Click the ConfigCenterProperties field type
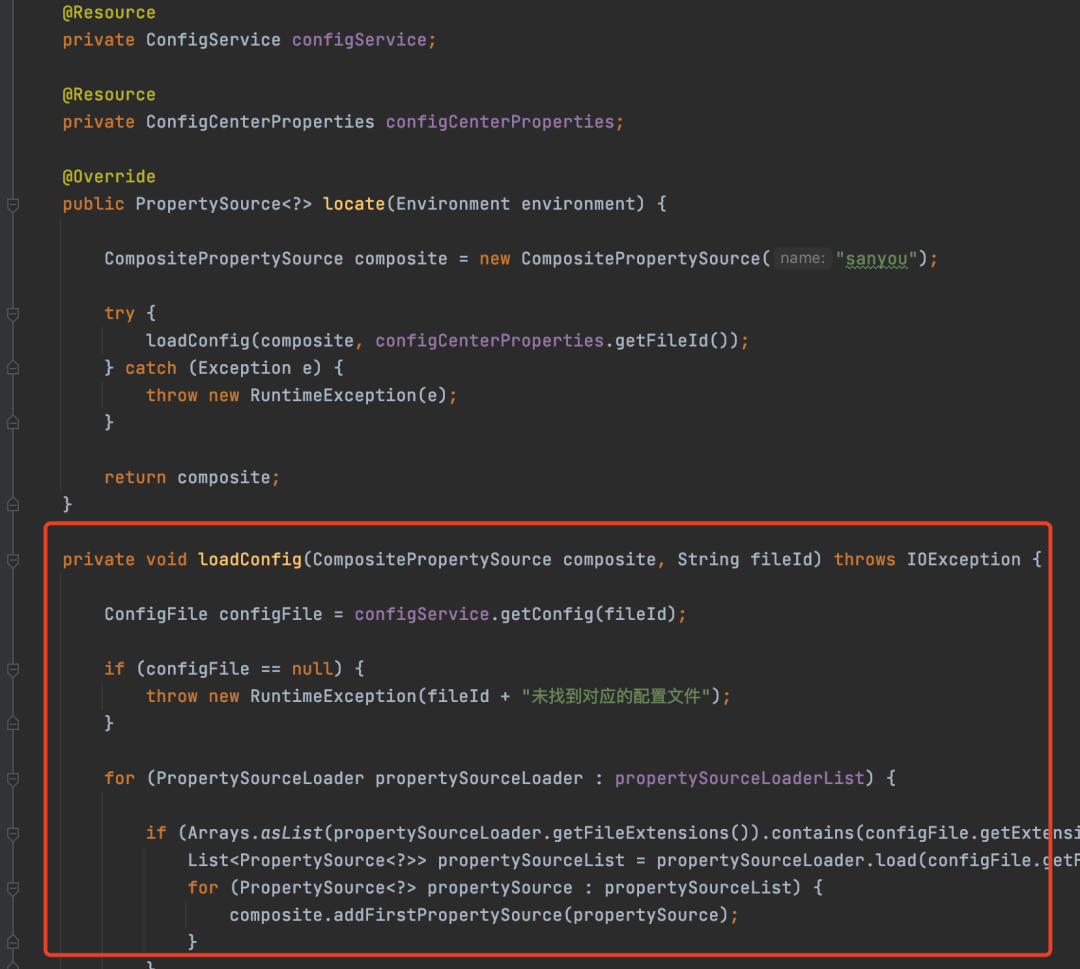Screen dimensions: 1080x969 (x=260, y=122)
